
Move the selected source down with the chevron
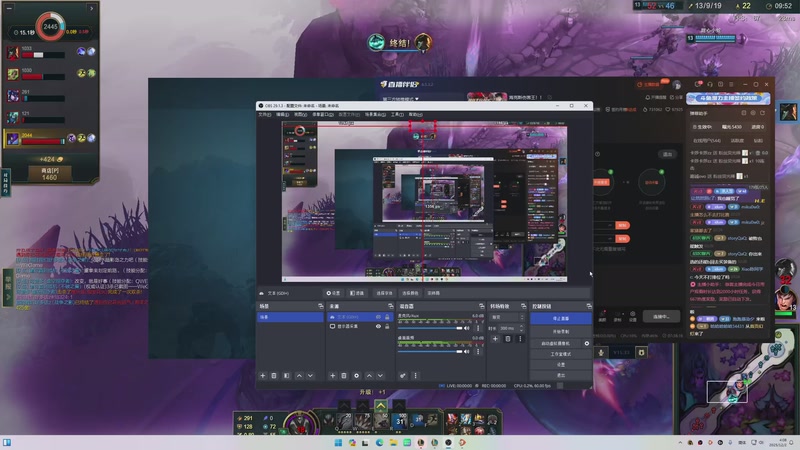click(x=380, y=375)
